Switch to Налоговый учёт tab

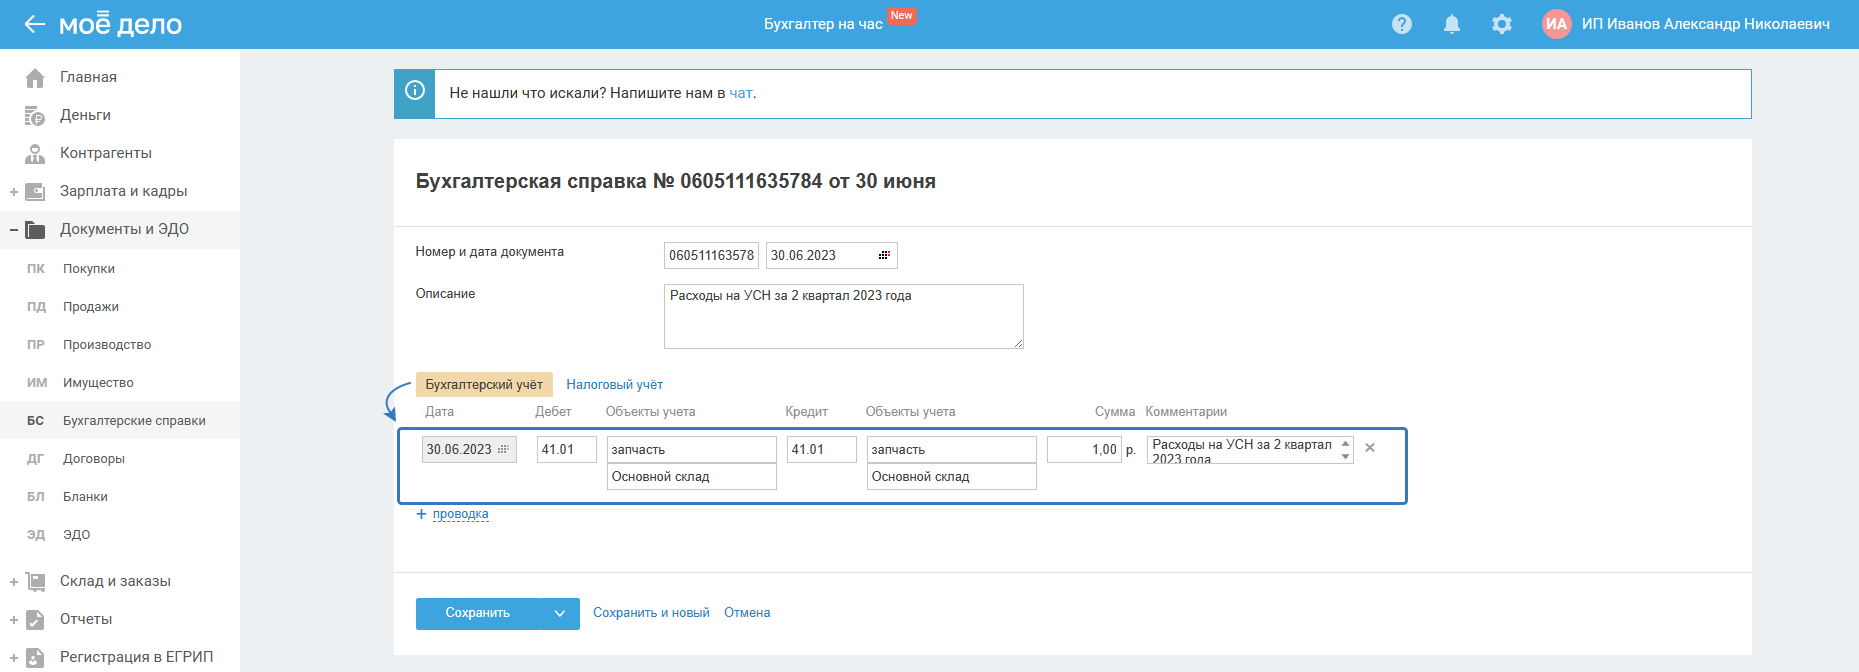614,385
